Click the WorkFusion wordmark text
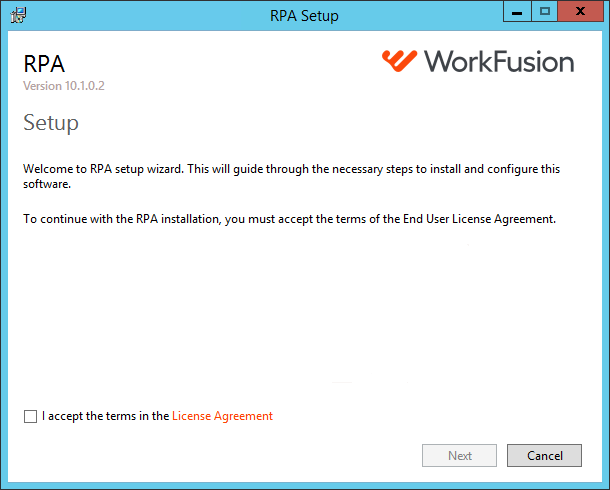This screenshot has width=610, height=490. pyautogui.click(x=499, y=61)
